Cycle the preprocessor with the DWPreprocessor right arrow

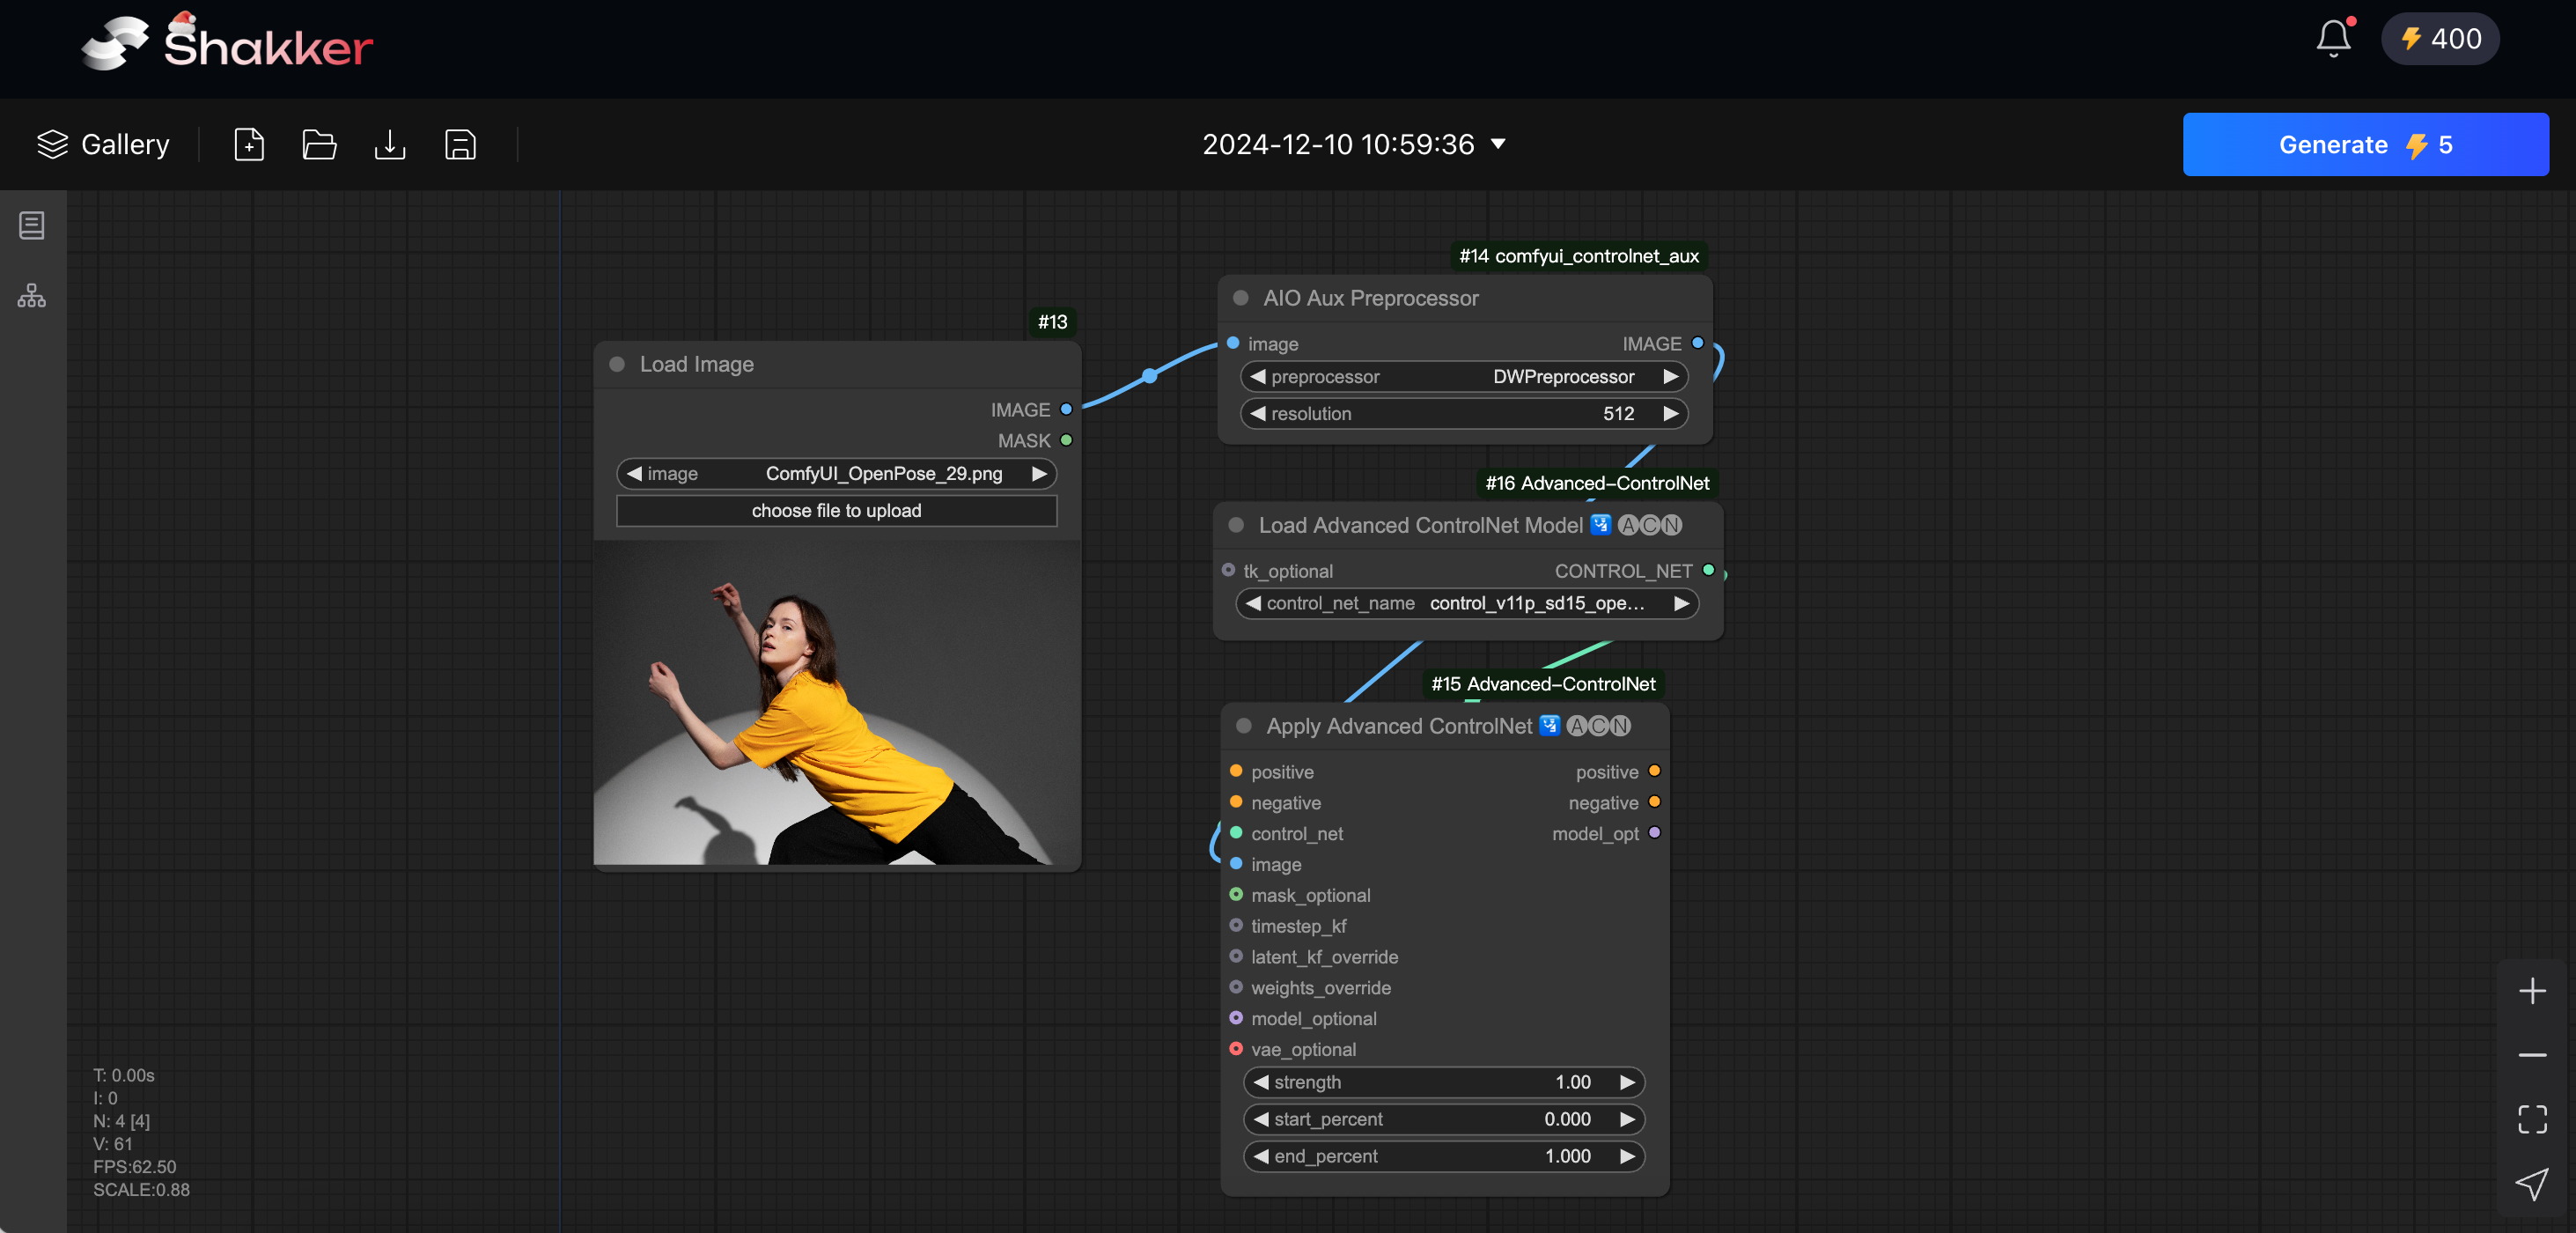[x=1670, y=377]
